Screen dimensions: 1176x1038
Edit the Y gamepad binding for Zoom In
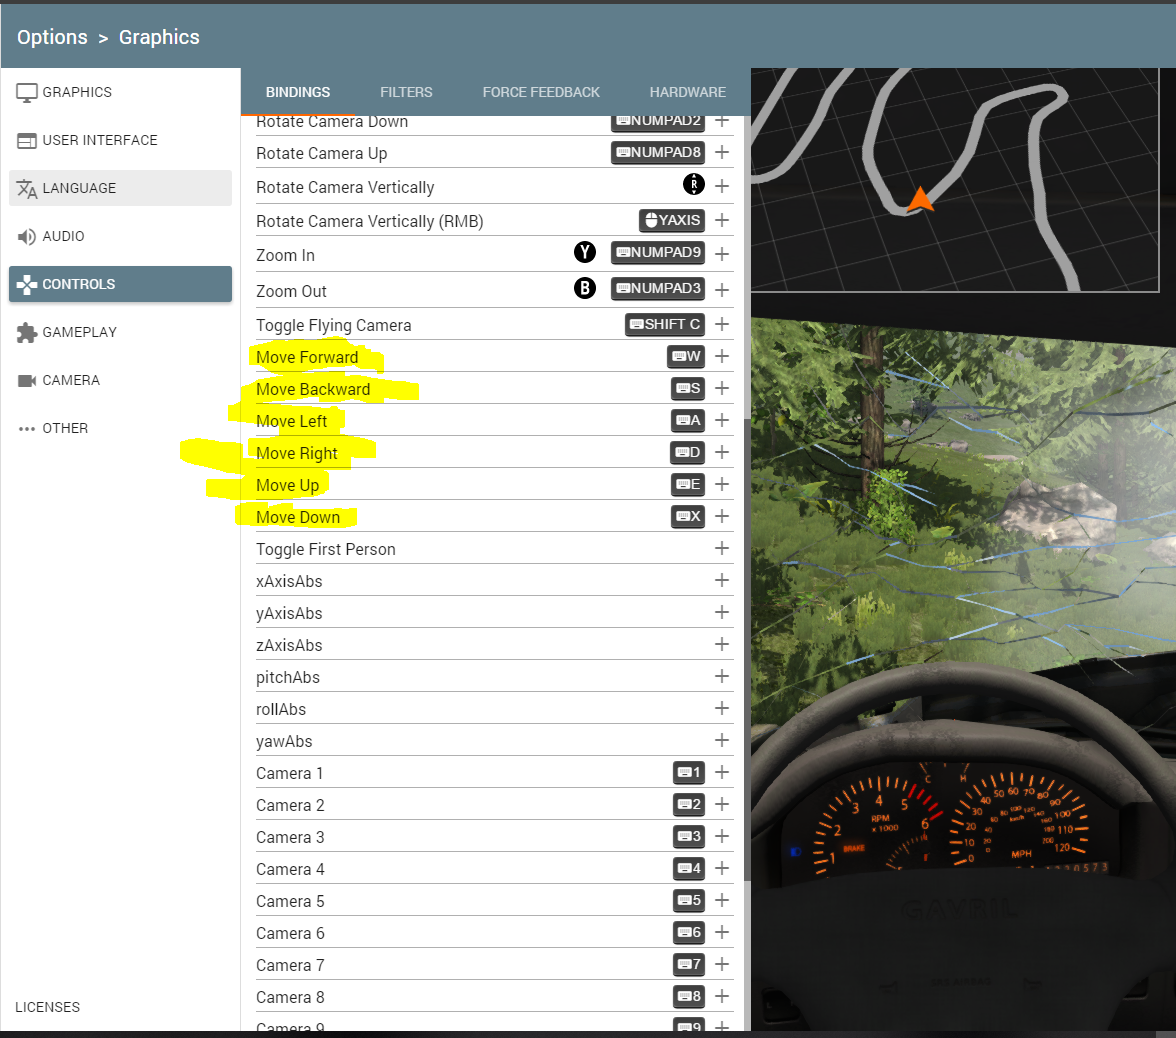(585, 252)
